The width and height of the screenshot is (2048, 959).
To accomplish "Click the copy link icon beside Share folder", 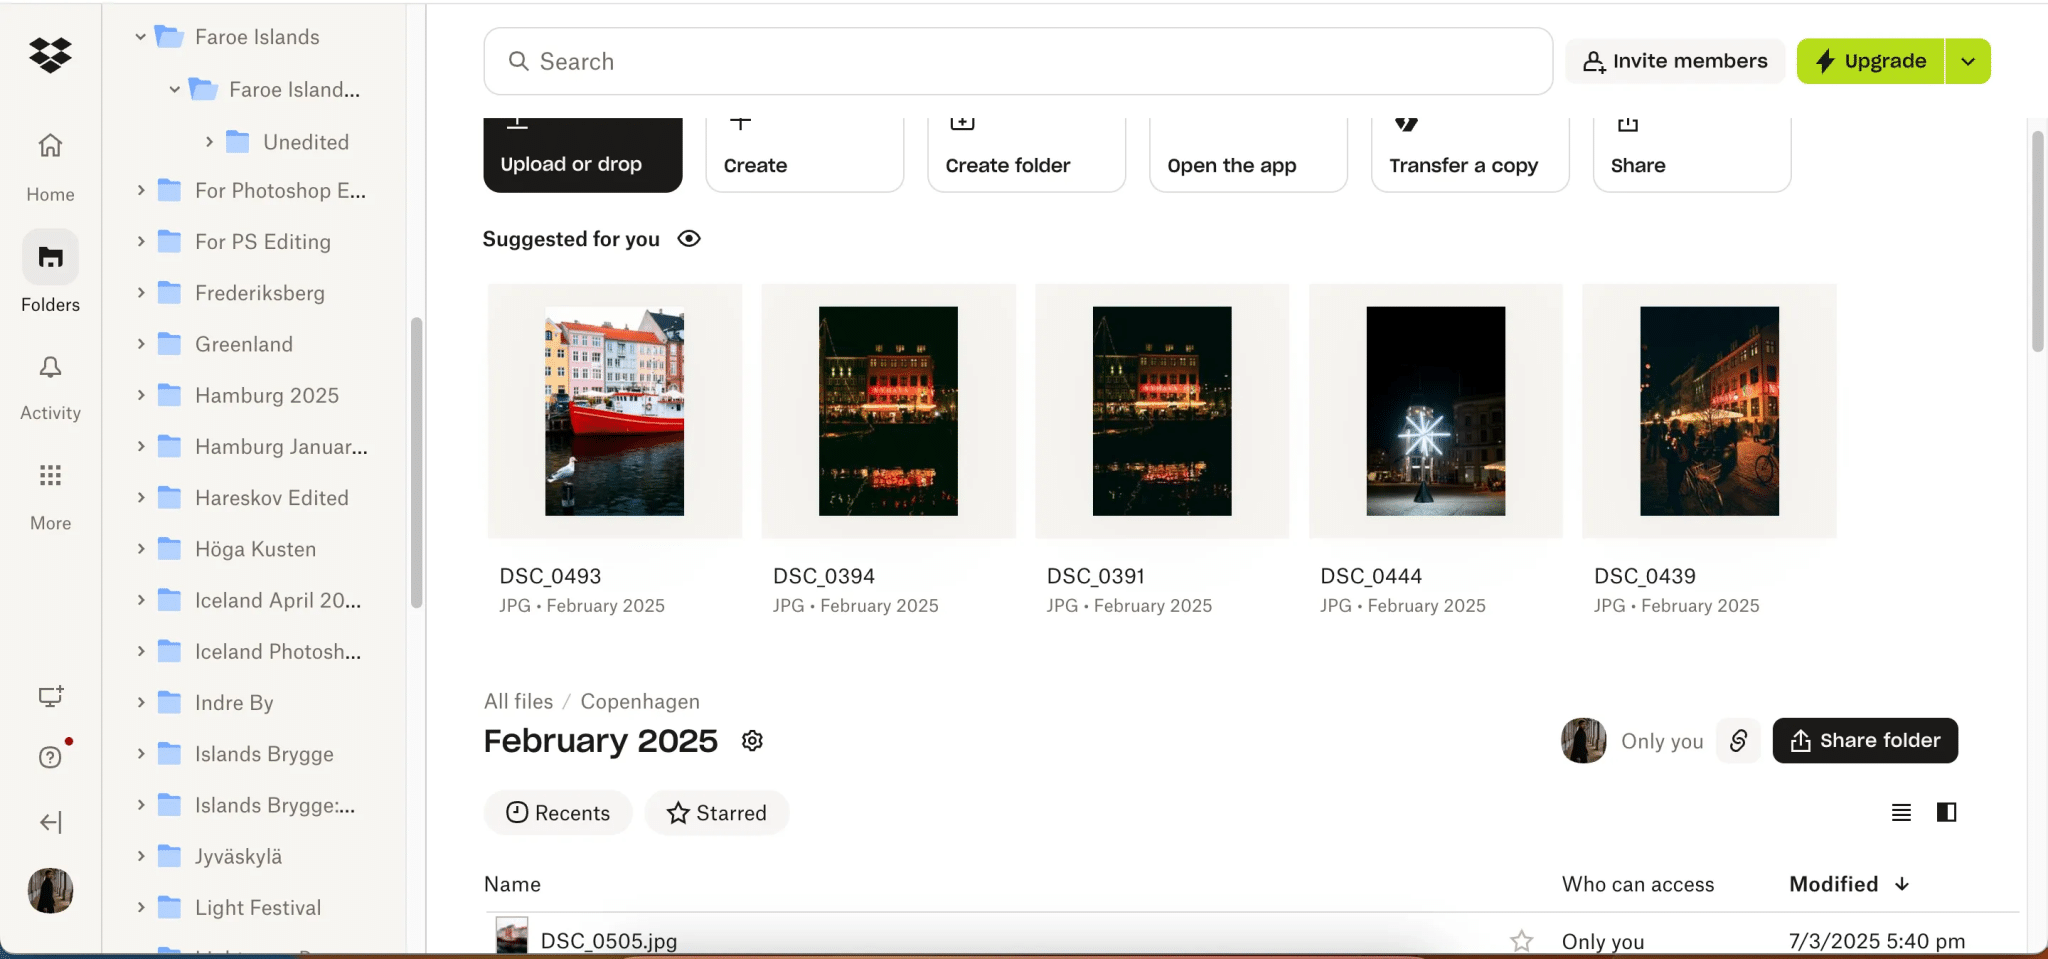I will pyautogui.click(x=1737, y=740).
